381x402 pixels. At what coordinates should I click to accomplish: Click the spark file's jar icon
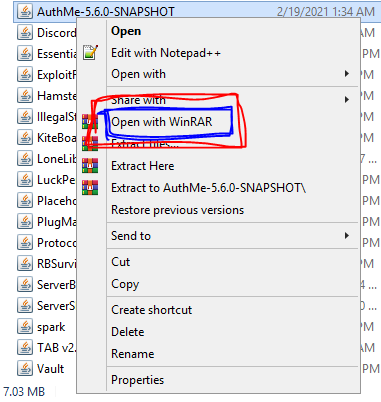click(x=25, y=327)
